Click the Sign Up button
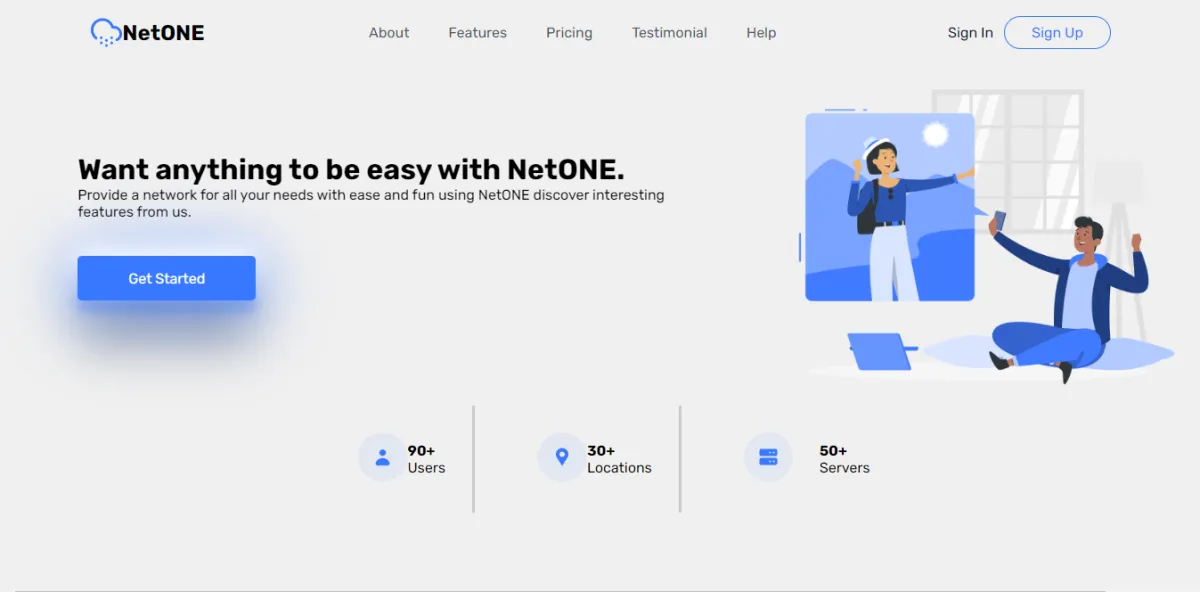The image size is (1200, 592). (1057, 32)
